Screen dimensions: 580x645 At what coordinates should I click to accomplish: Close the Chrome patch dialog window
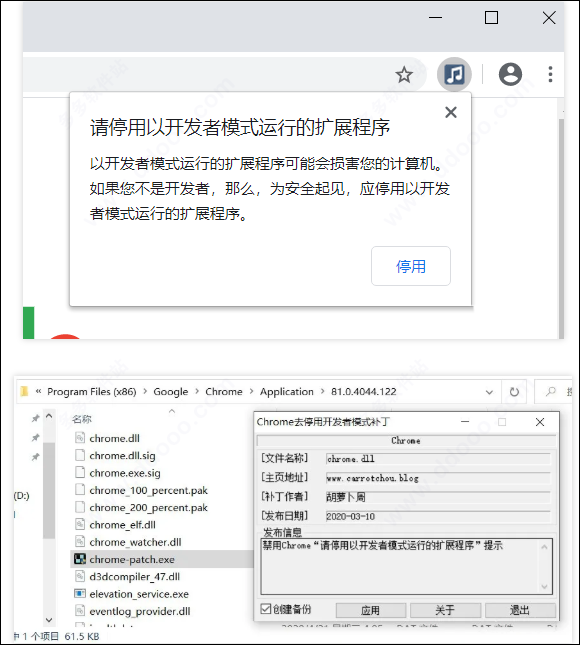pyautogui.click(x=540, y=422)
